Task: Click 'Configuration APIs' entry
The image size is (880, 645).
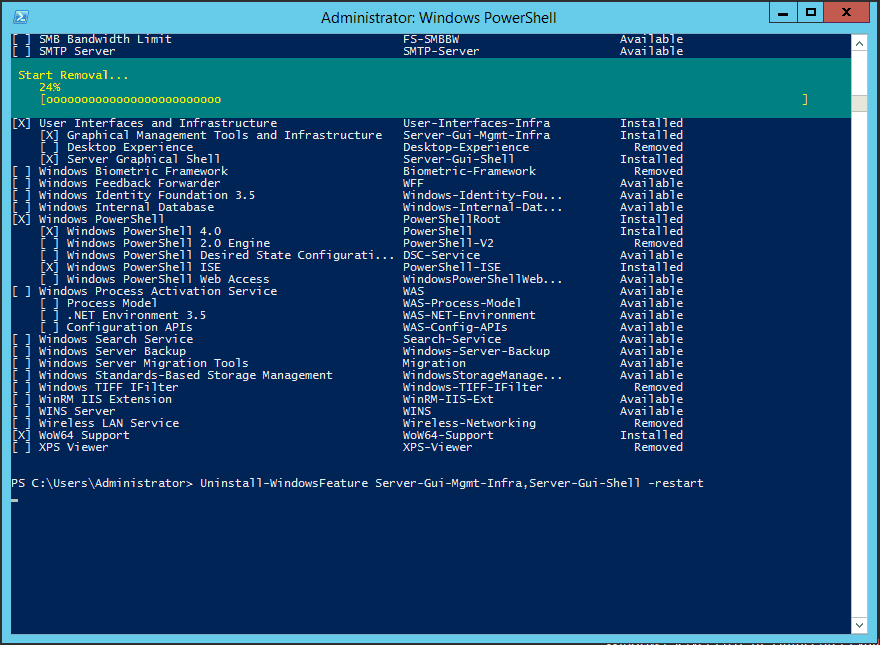Action: click(130, 327)
